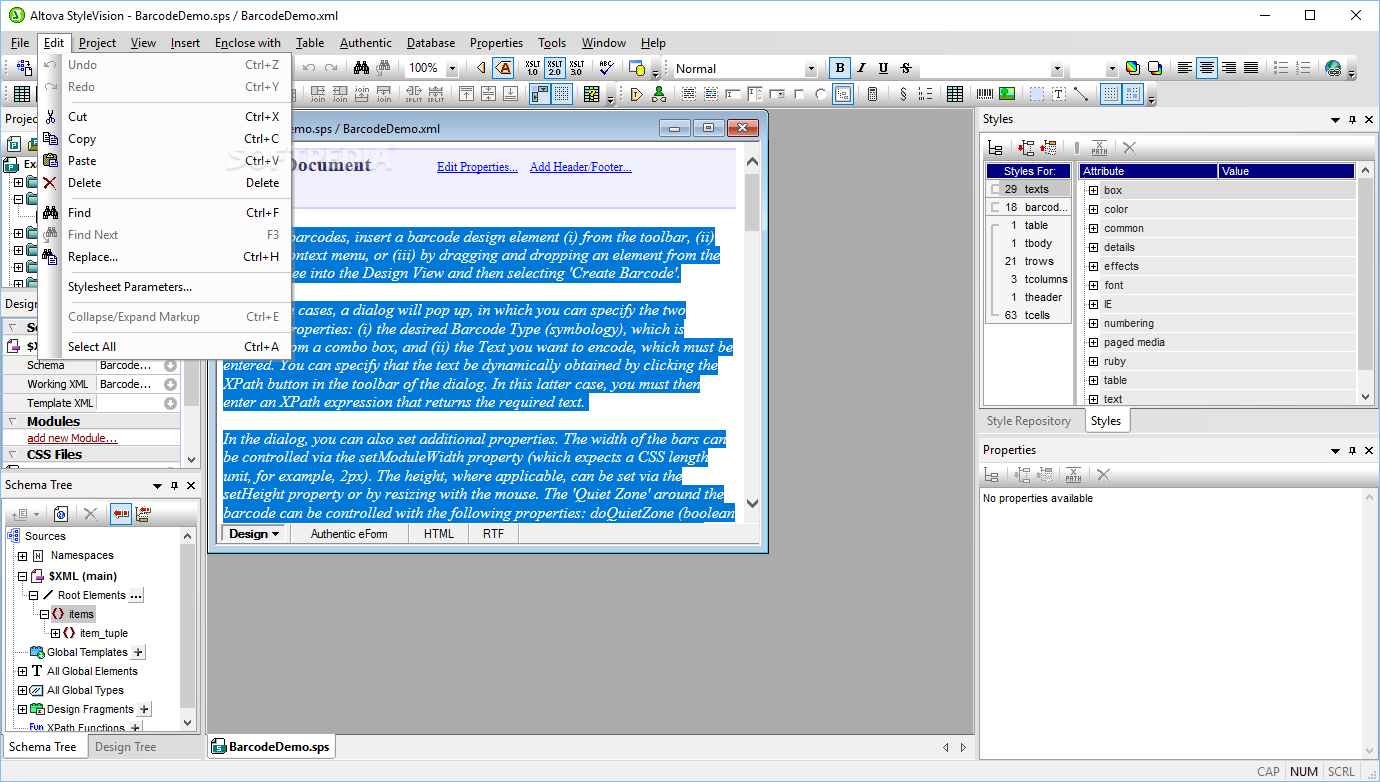1380x782 pixels.
Task: Click the background color icon
Action: pyautogui.click(x=1155, y=68)
